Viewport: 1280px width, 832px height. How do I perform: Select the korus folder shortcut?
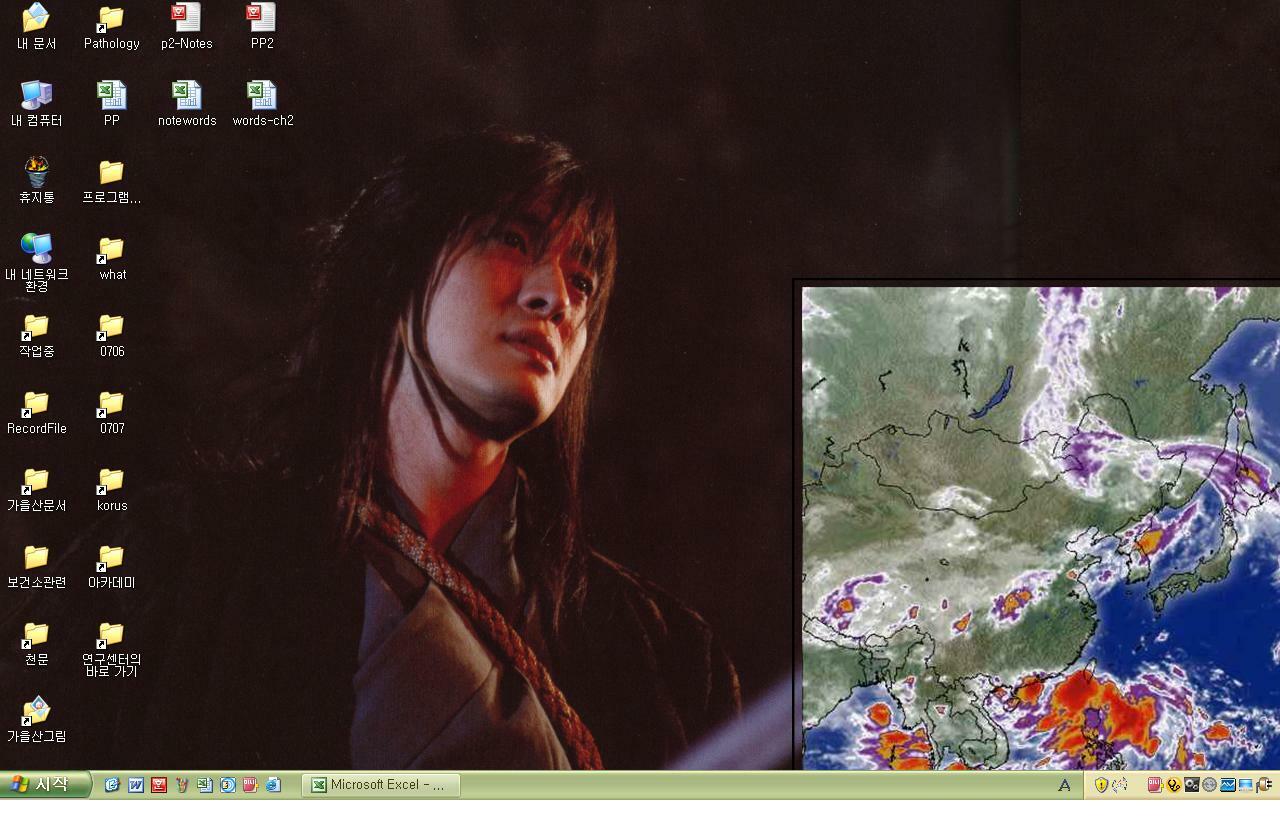click(x=112, y=489)
